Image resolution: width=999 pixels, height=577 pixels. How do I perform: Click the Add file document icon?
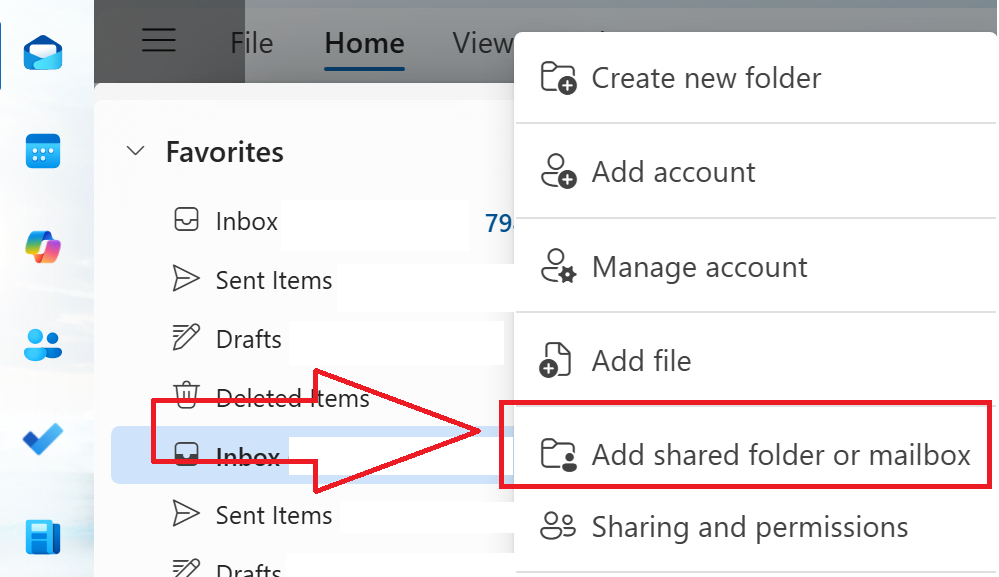(557, 360)
